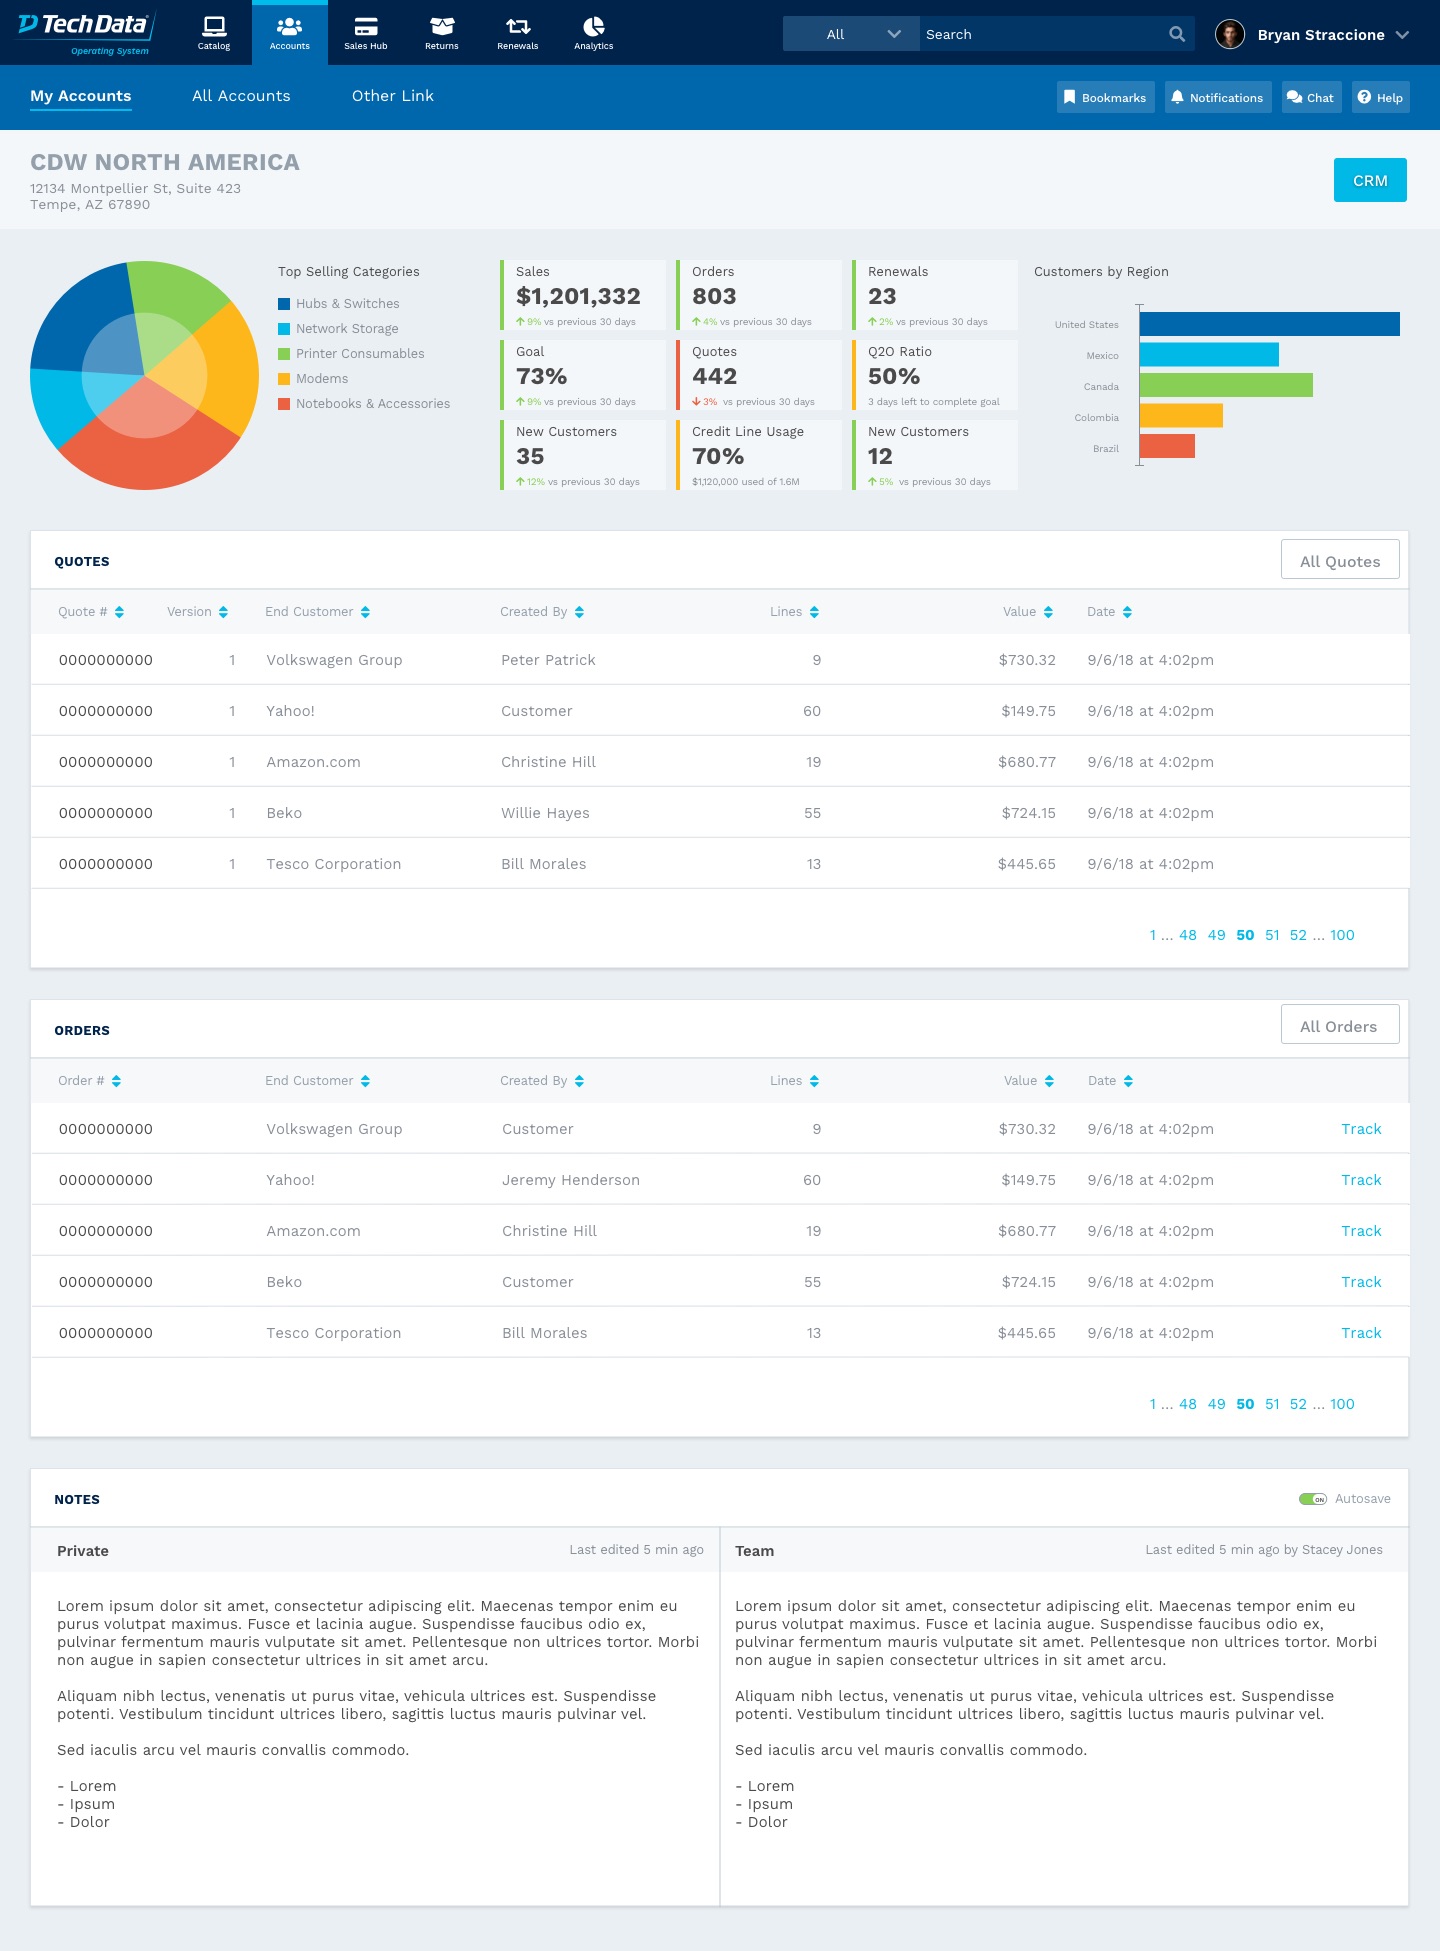Click the Modems legend swatch
Screen dimensions: 1440x1951
(284, 379)
